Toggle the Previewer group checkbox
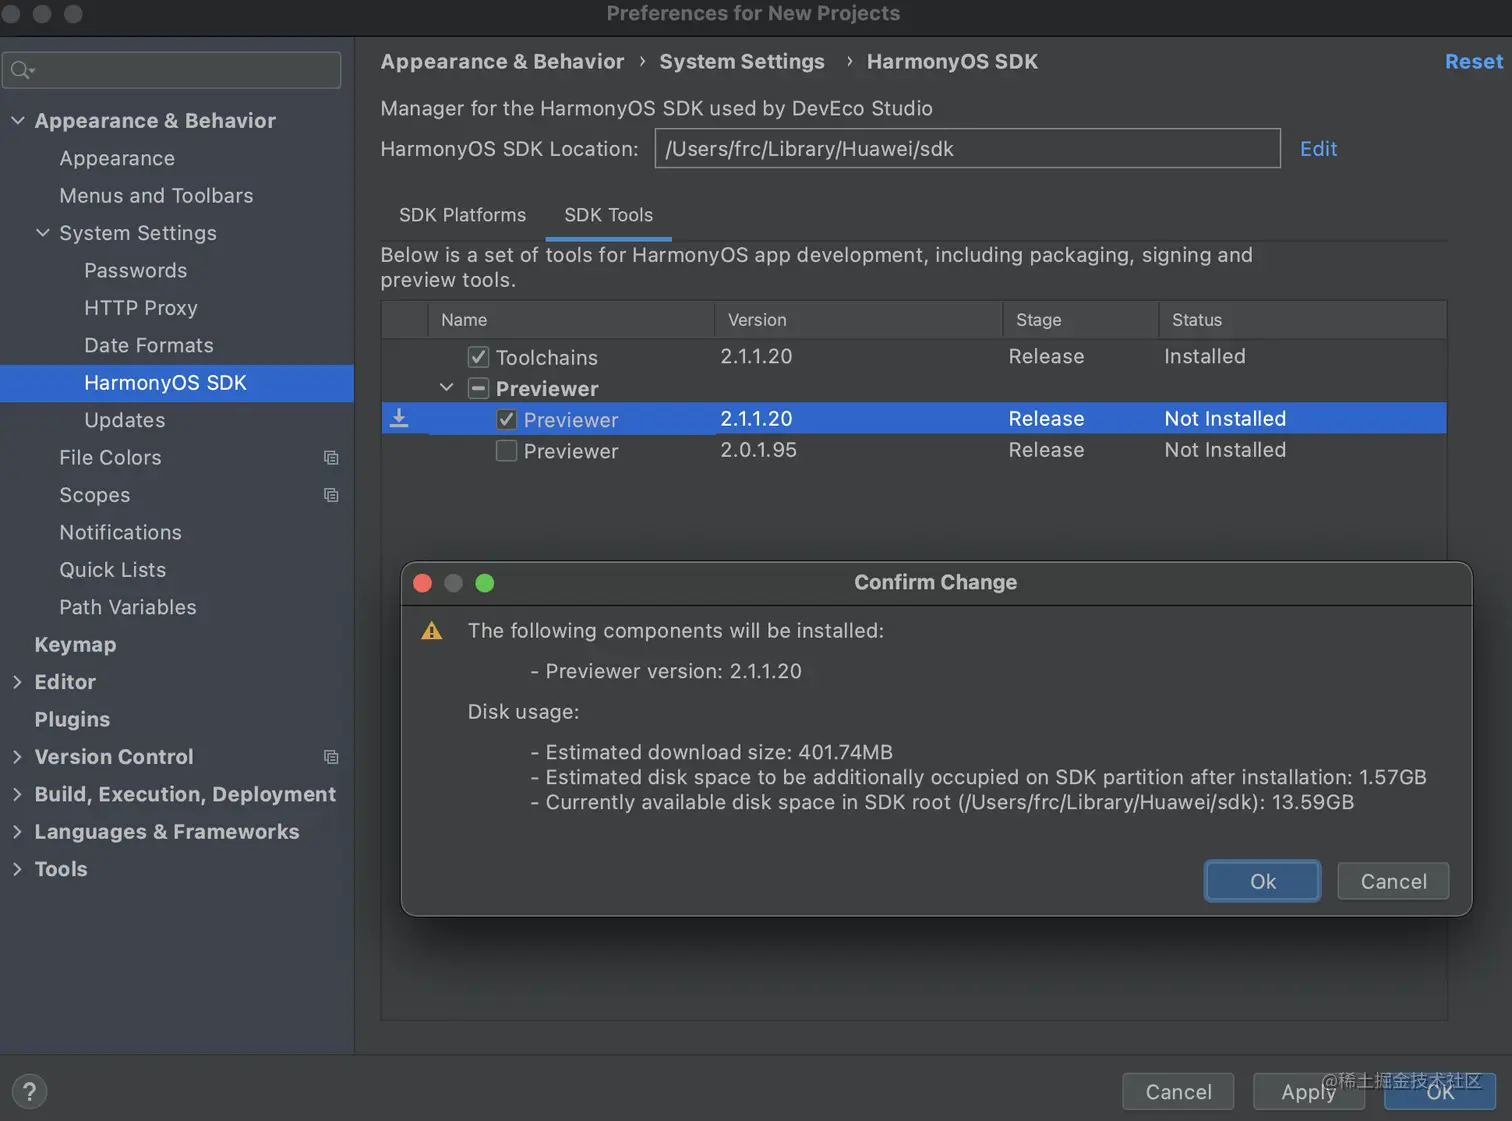This screenshot has width=1512, height=1121. pyautogui.click(x=478, y=388)
